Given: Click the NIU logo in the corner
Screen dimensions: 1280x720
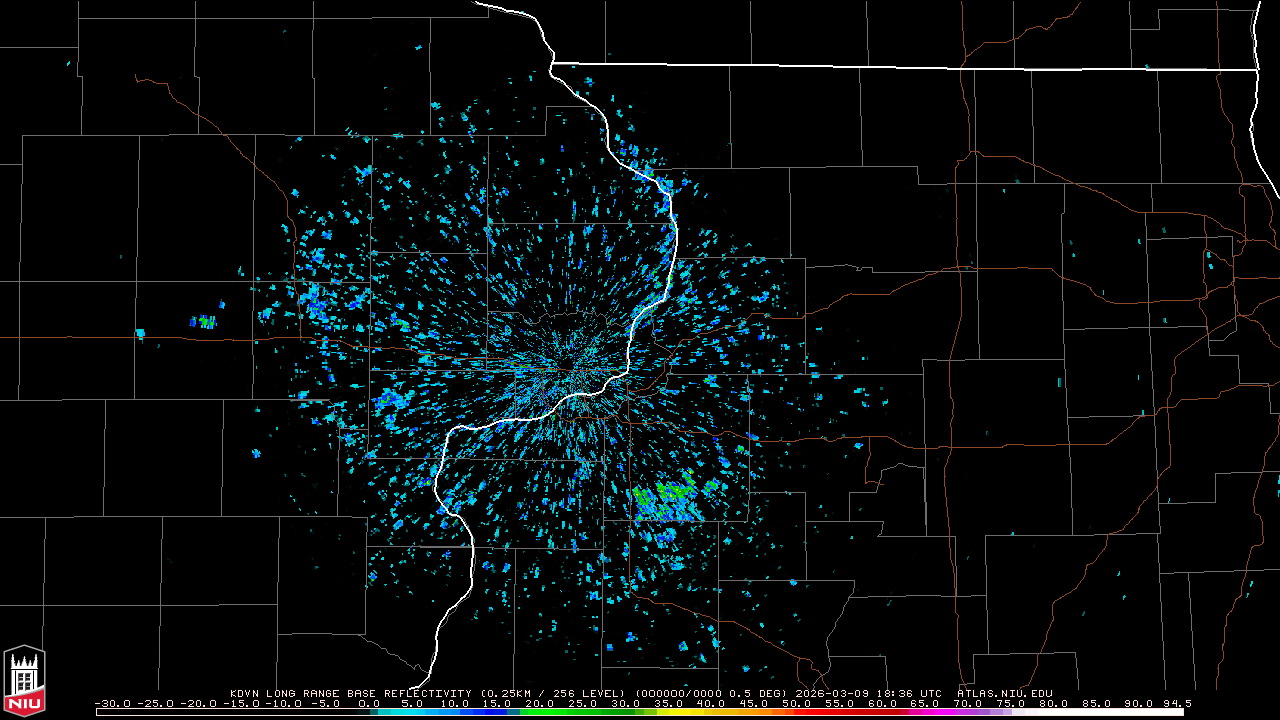Looking at the screenshot, I should click(24, 682).
